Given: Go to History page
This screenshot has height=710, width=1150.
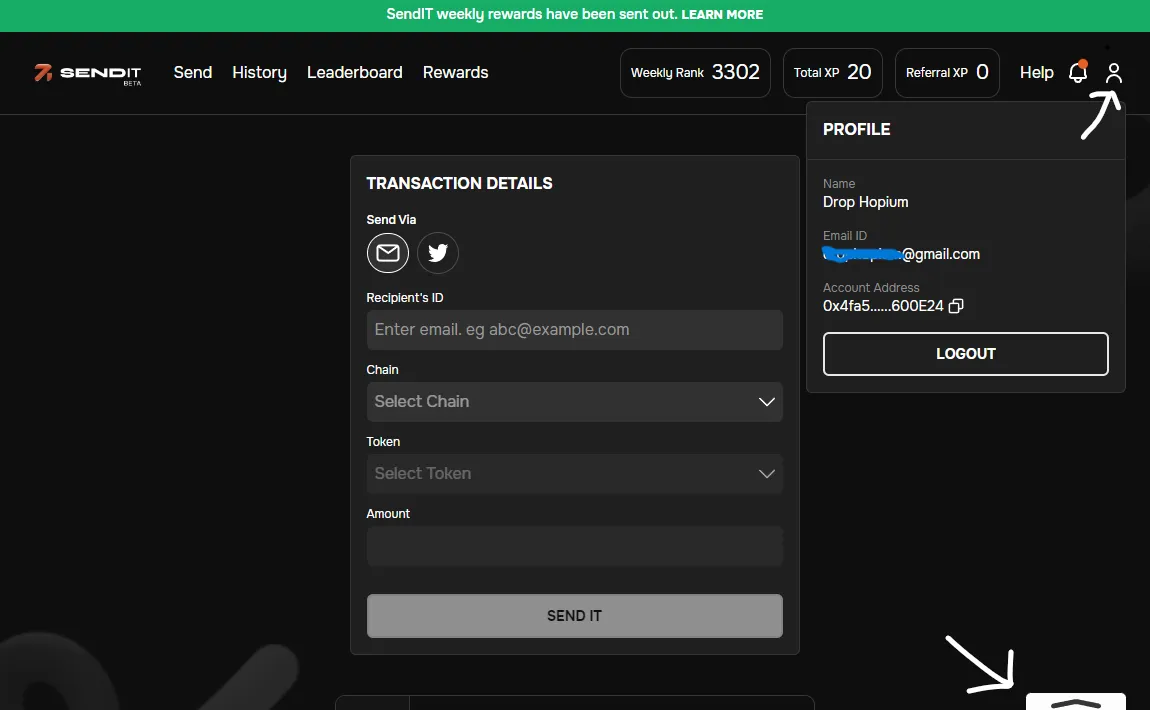Looking at the screenshot, I should pos(260,73).
